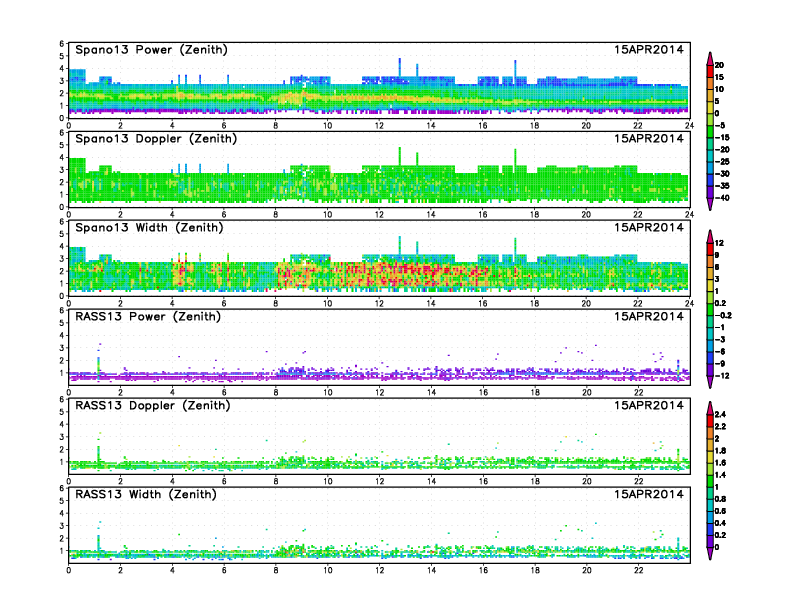
Task: Click the color bar label "0.4"
Action: 721,523
